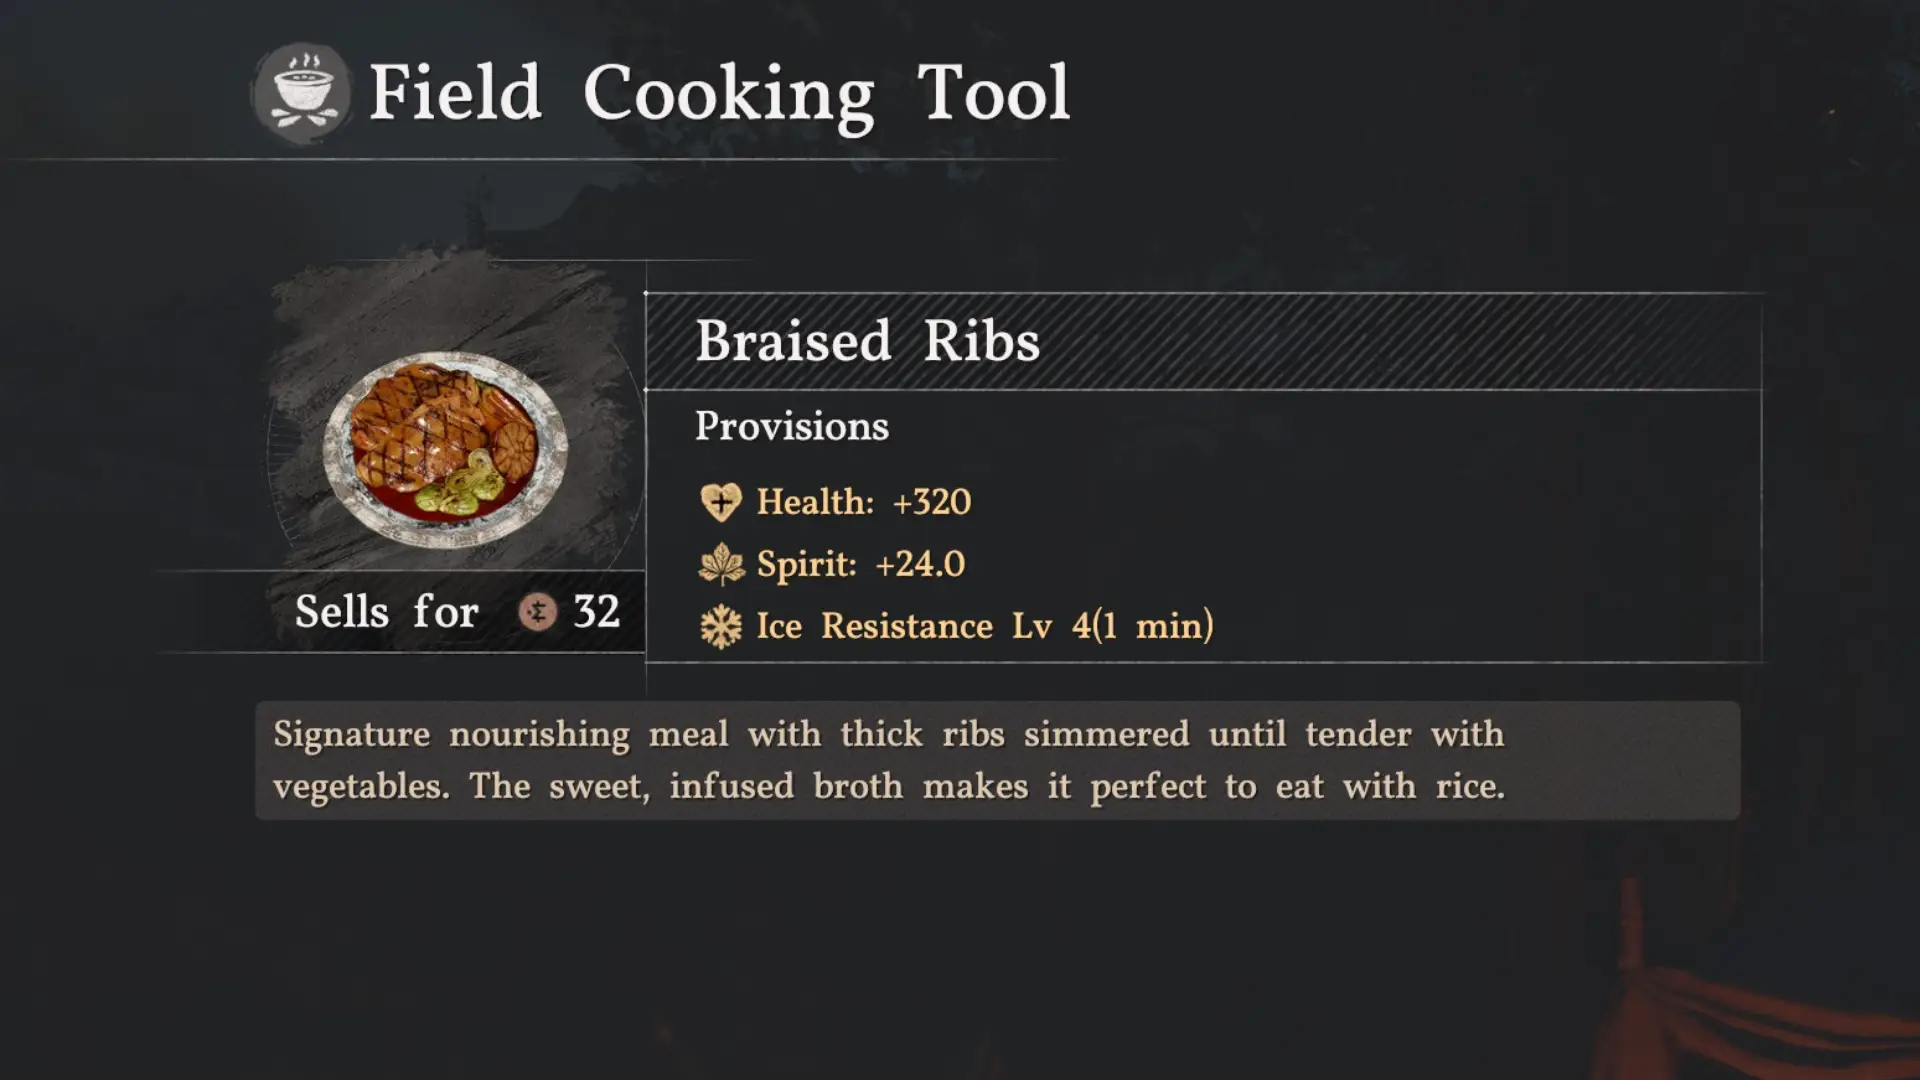The image size is (1920, 1080).
Task: Click the Field Cooking Tool title
Action: pyautogui.click(x=719, y=93)
